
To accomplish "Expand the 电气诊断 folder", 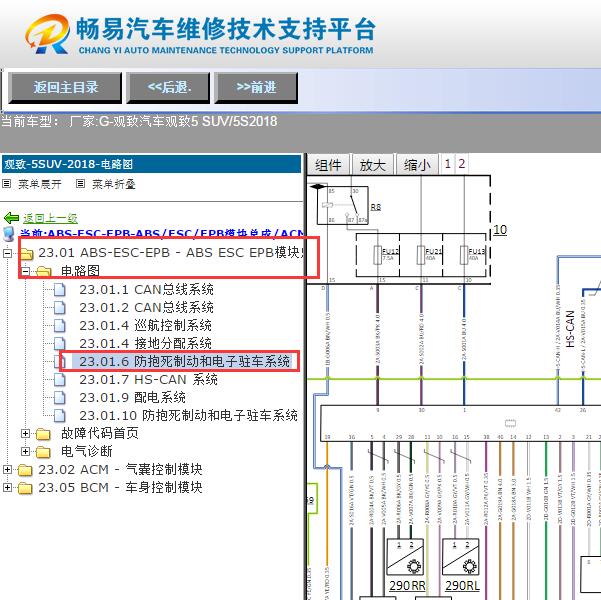I will [25, 451].
